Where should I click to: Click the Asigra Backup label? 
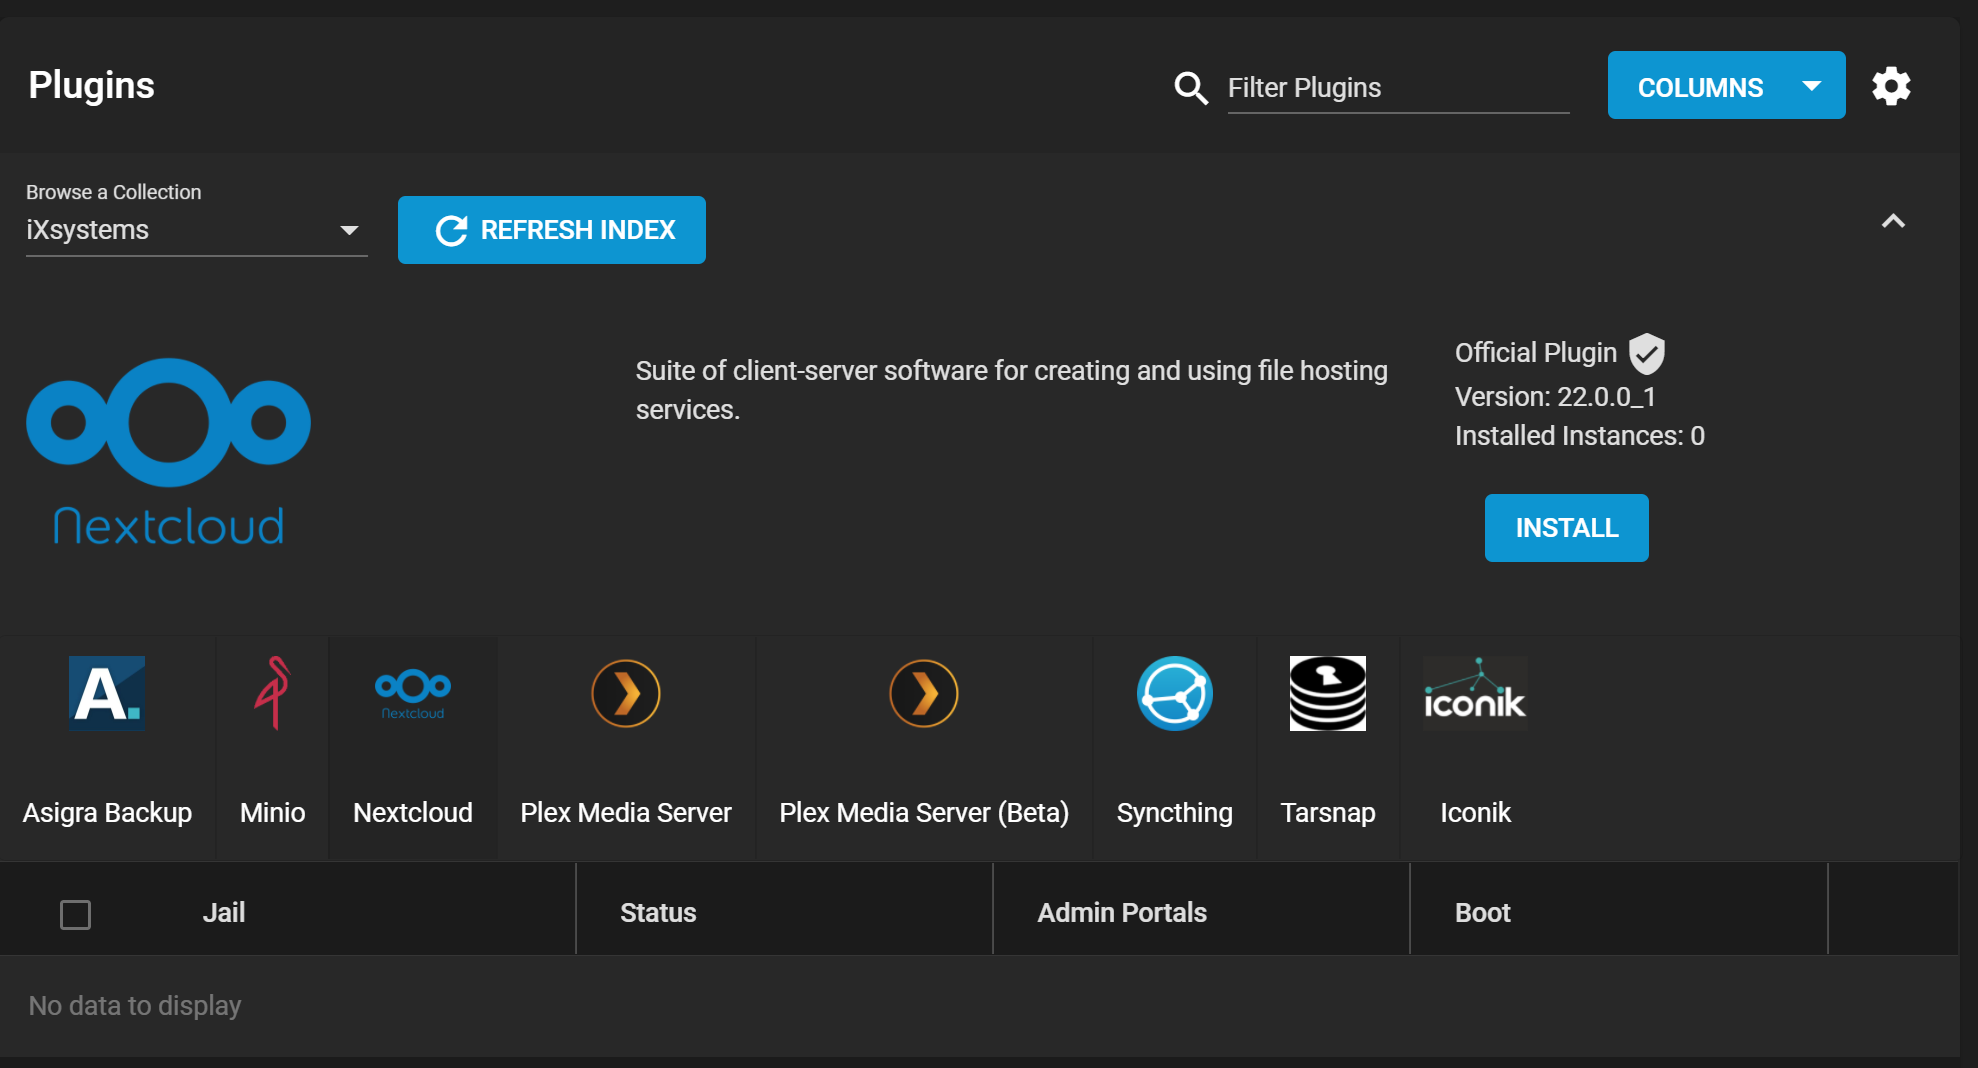107,813
